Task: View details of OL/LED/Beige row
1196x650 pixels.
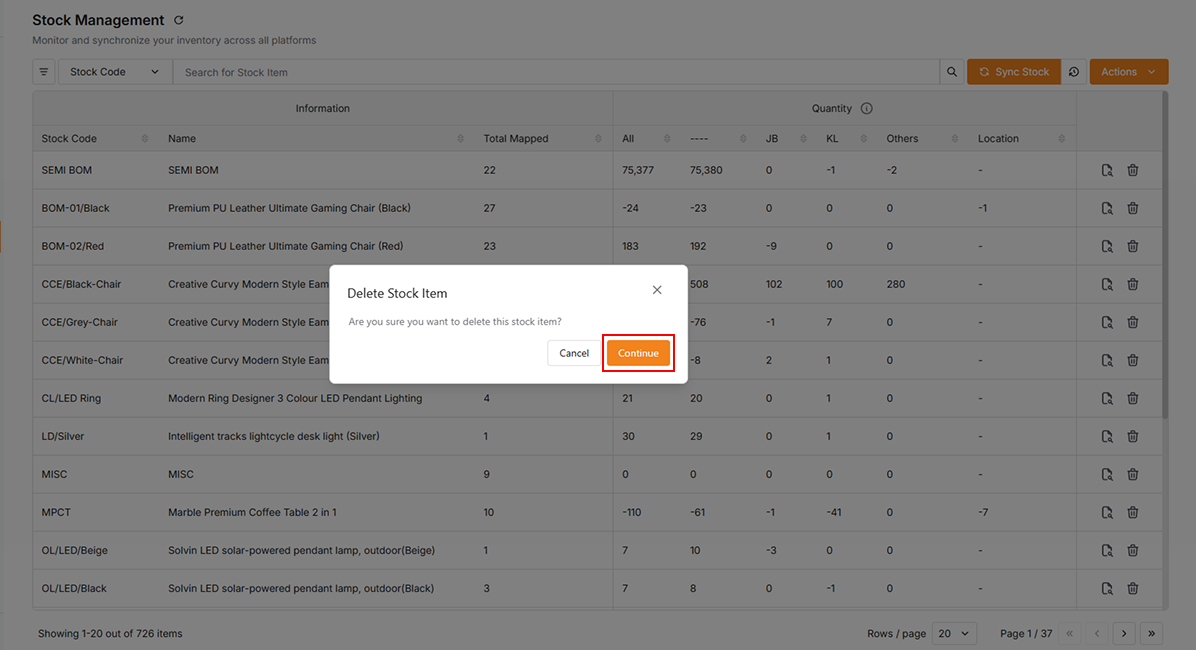Action: pos(1107,551)
